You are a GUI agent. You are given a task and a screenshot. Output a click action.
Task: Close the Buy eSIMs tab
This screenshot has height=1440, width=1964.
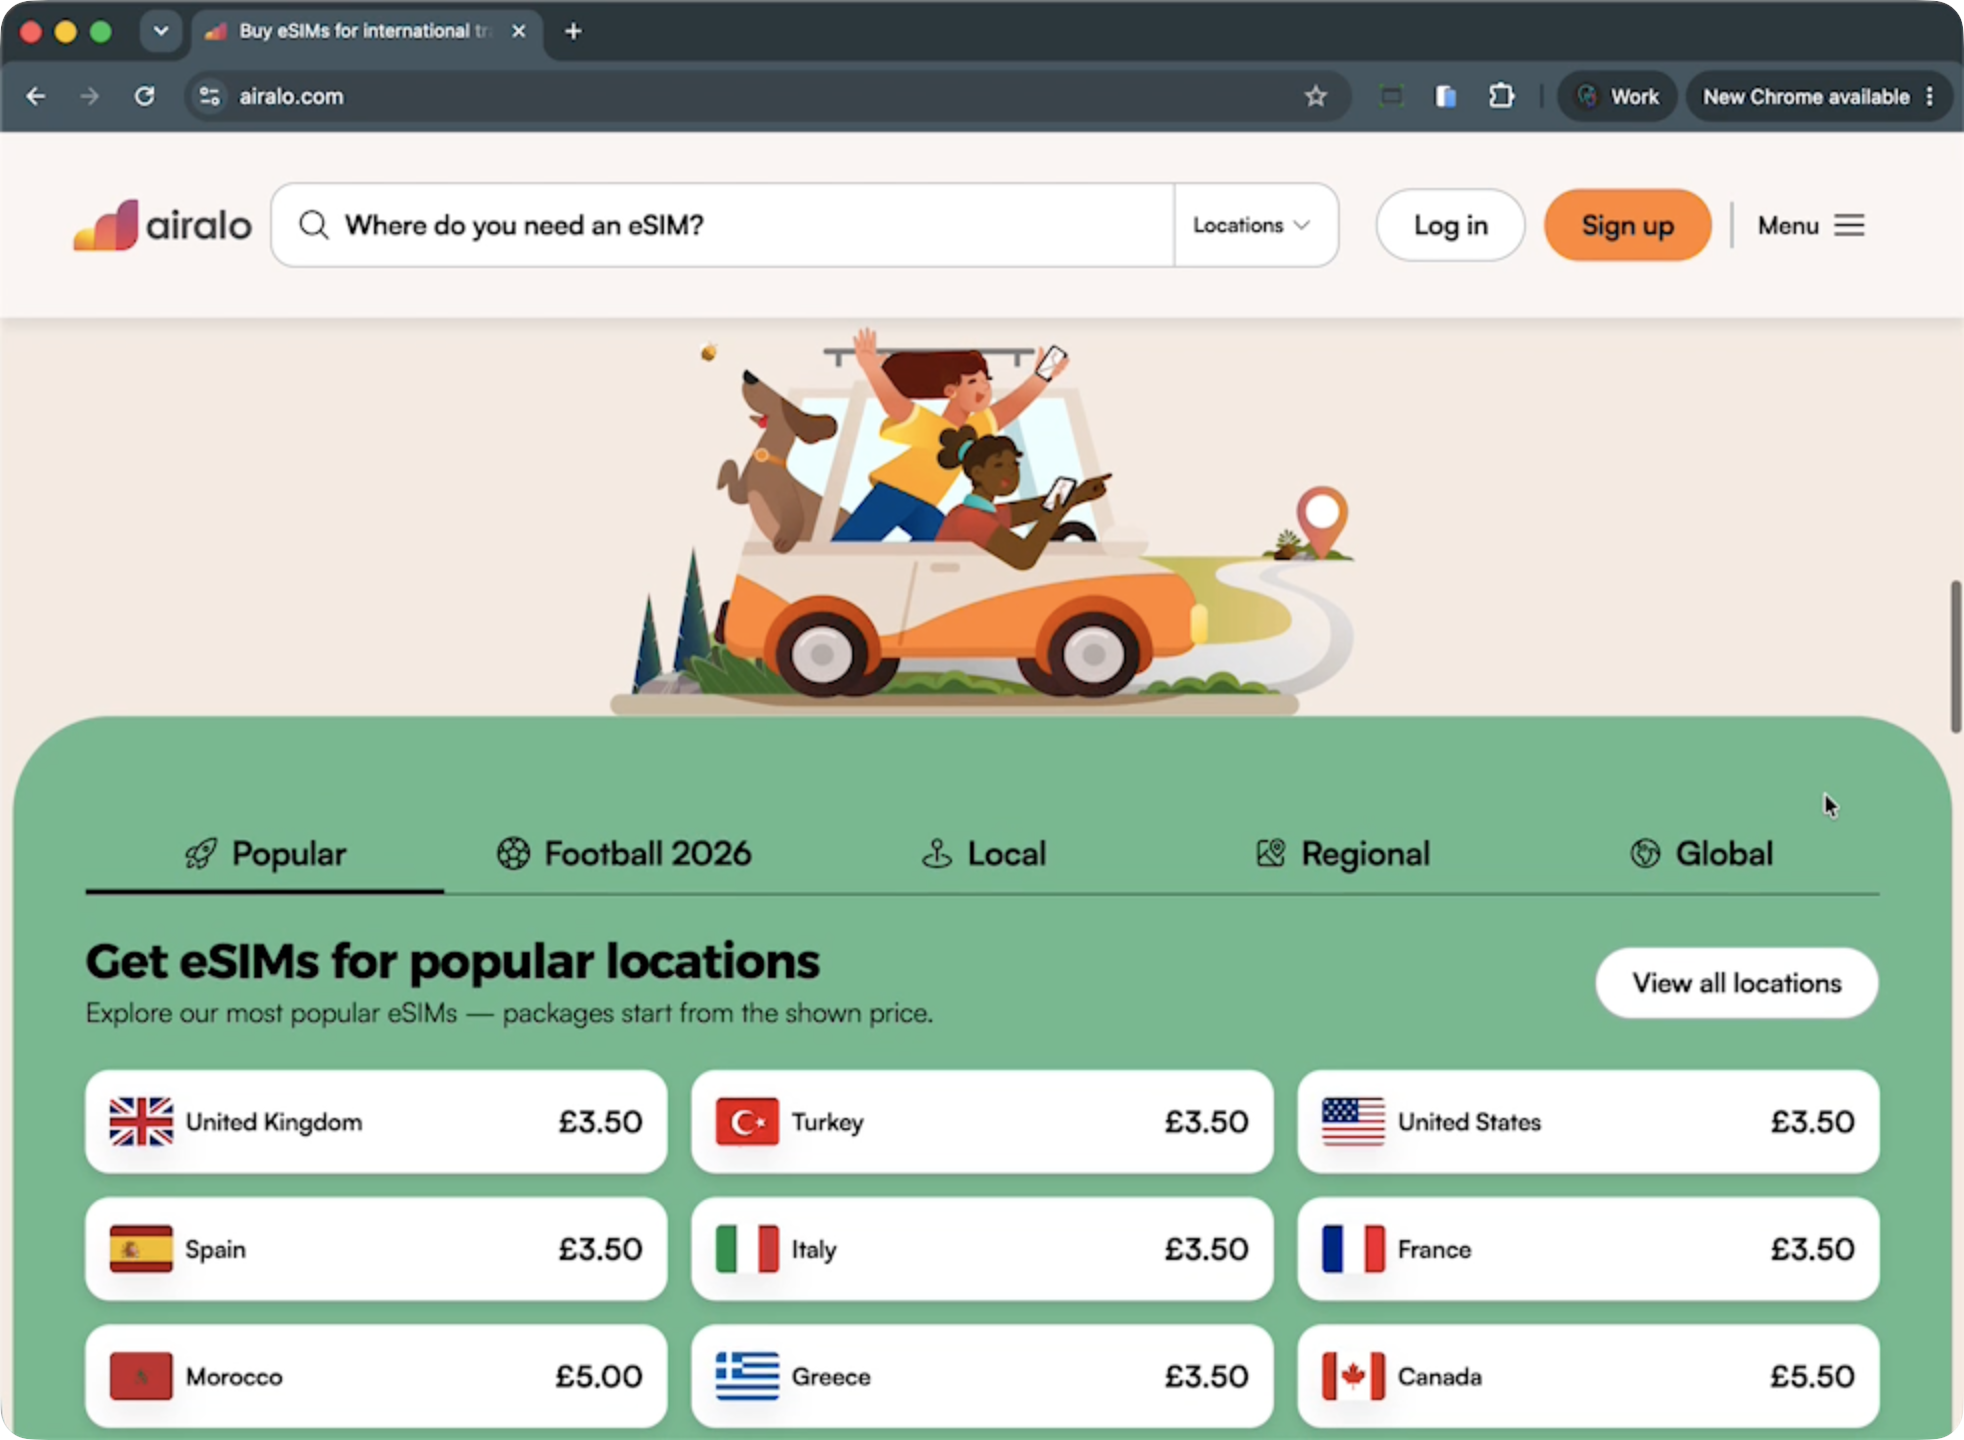(519, 31)
